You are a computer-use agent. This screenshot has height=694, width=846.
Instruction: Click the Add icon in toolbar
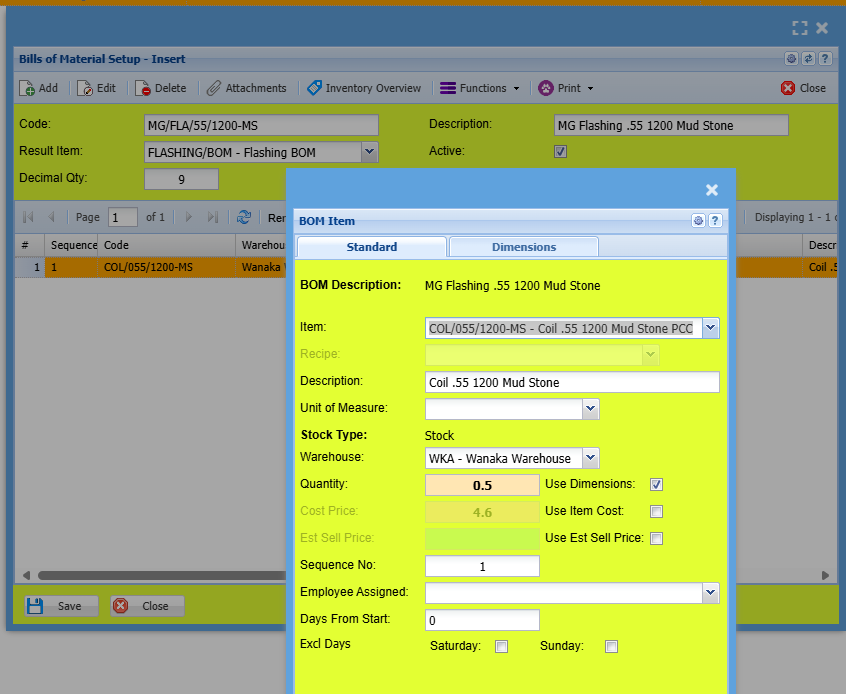point(28,88)
